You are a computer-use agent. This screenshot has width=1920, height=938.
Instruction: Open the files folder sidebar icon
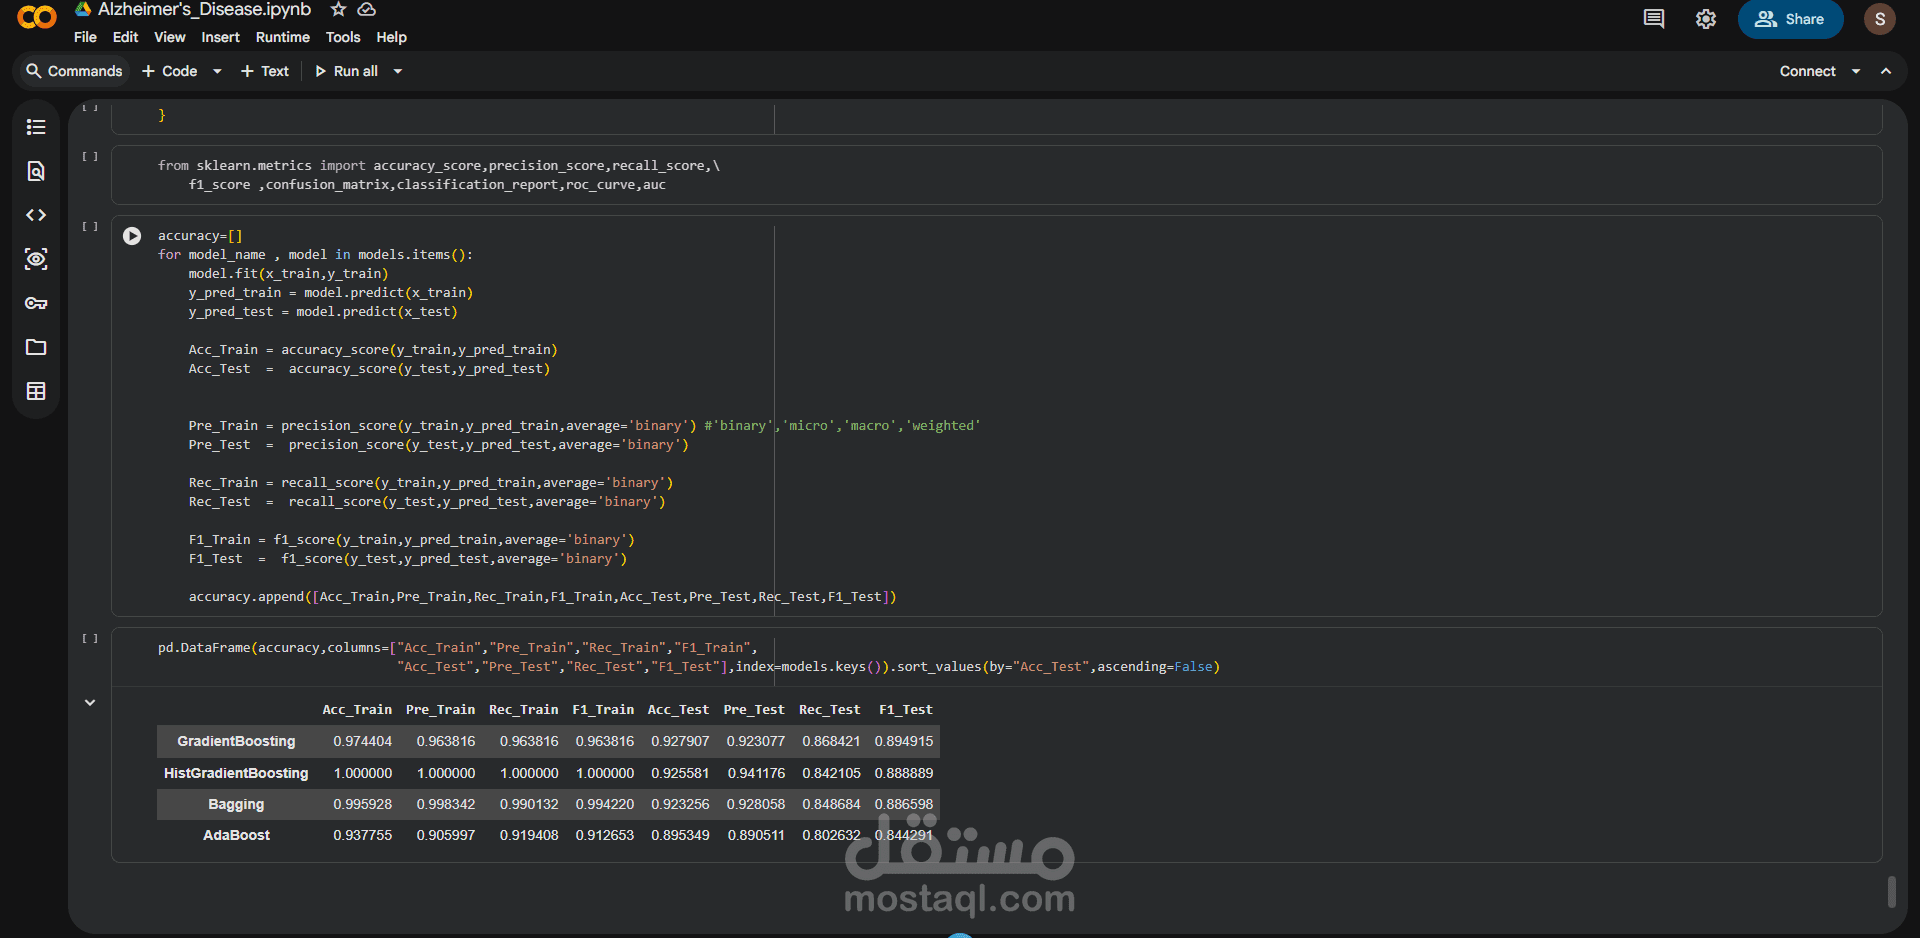[x=36, y=347]
